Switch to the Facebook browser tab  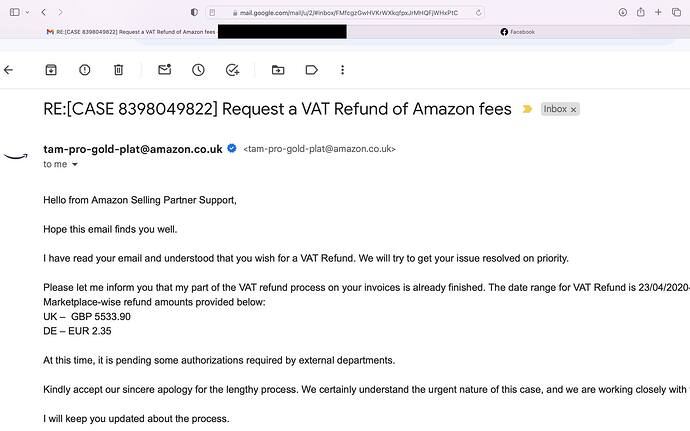click(518, 32)
